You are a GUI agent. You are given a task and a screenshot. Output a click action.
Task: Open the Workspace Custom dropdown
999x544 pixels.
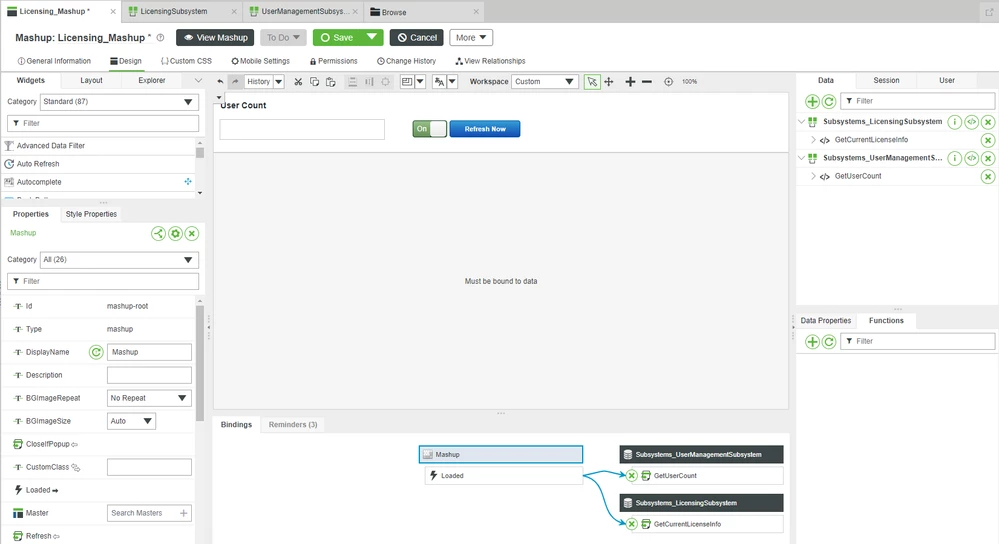coord(544,82)
